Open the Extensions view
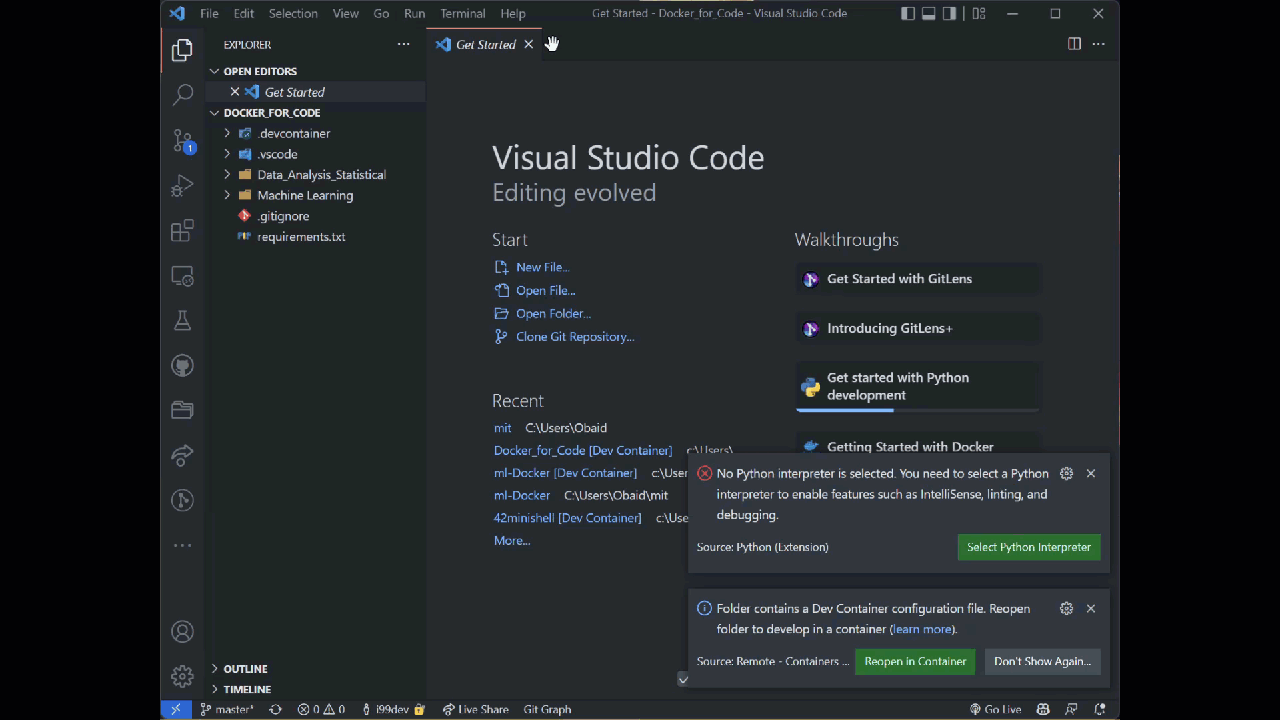The image size is (1280, 720). [182, 231]
